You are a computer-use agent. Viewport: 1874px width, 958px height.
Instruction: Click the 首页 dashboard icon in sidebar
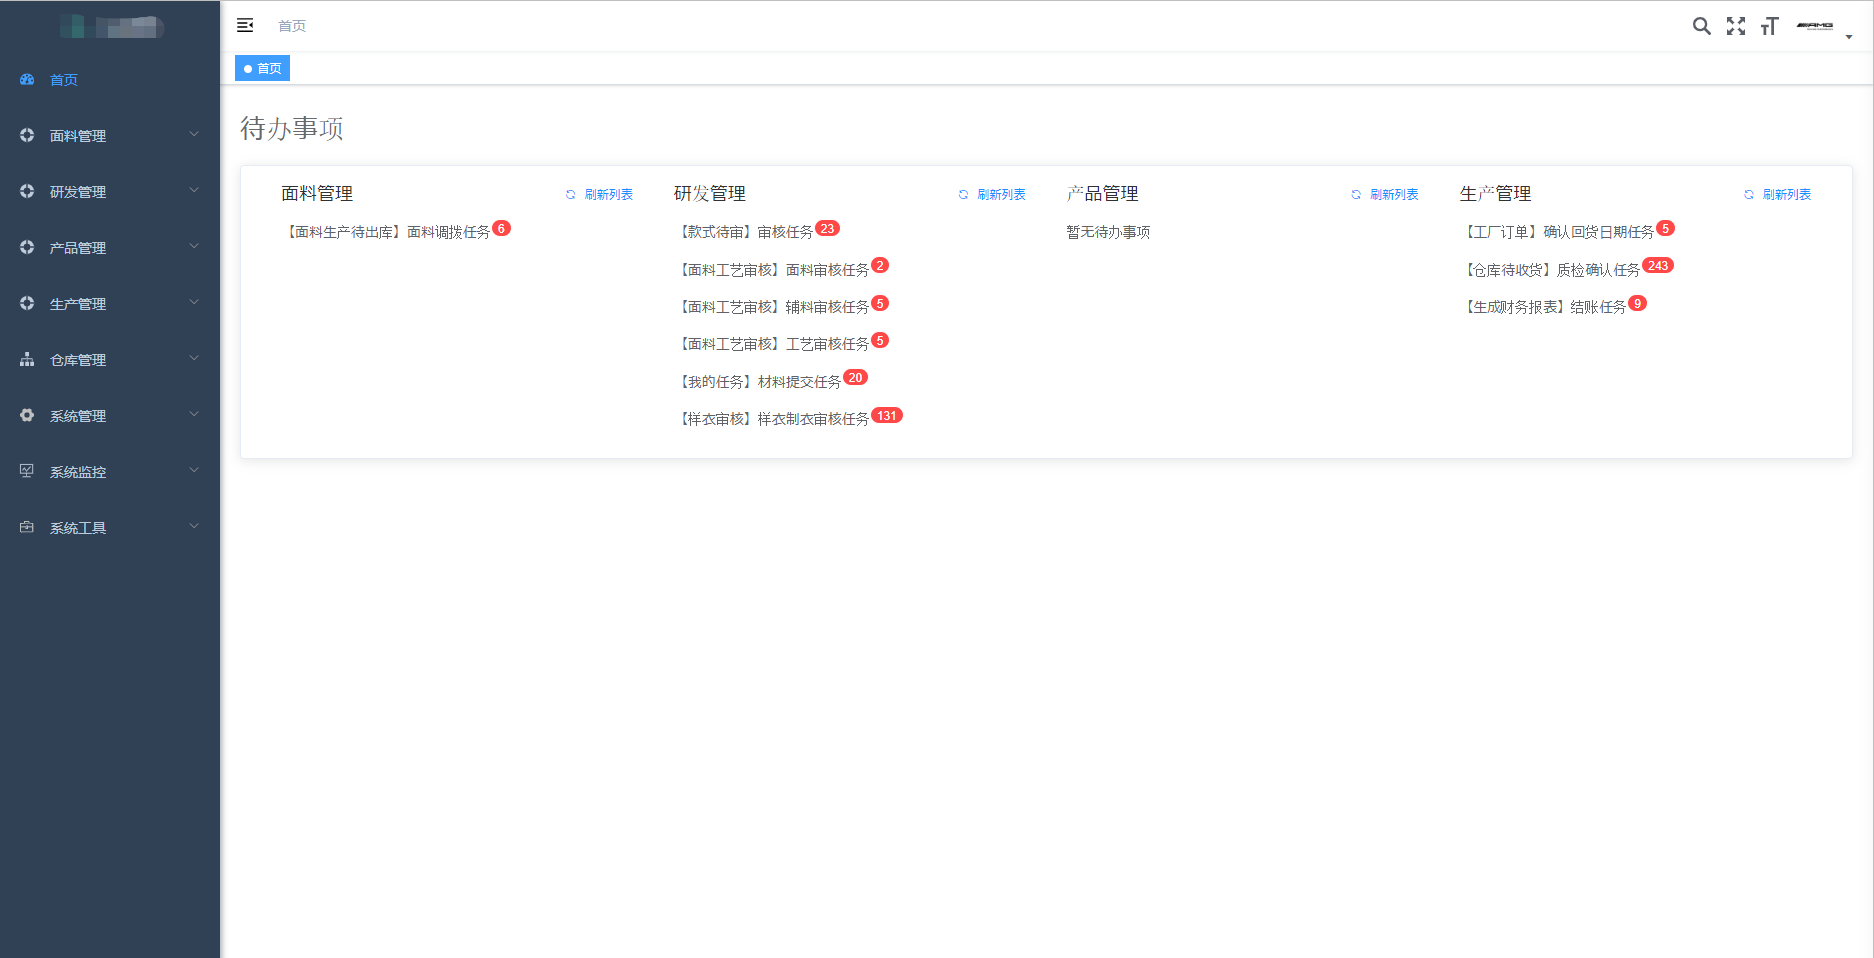click(x=27, y=80)
